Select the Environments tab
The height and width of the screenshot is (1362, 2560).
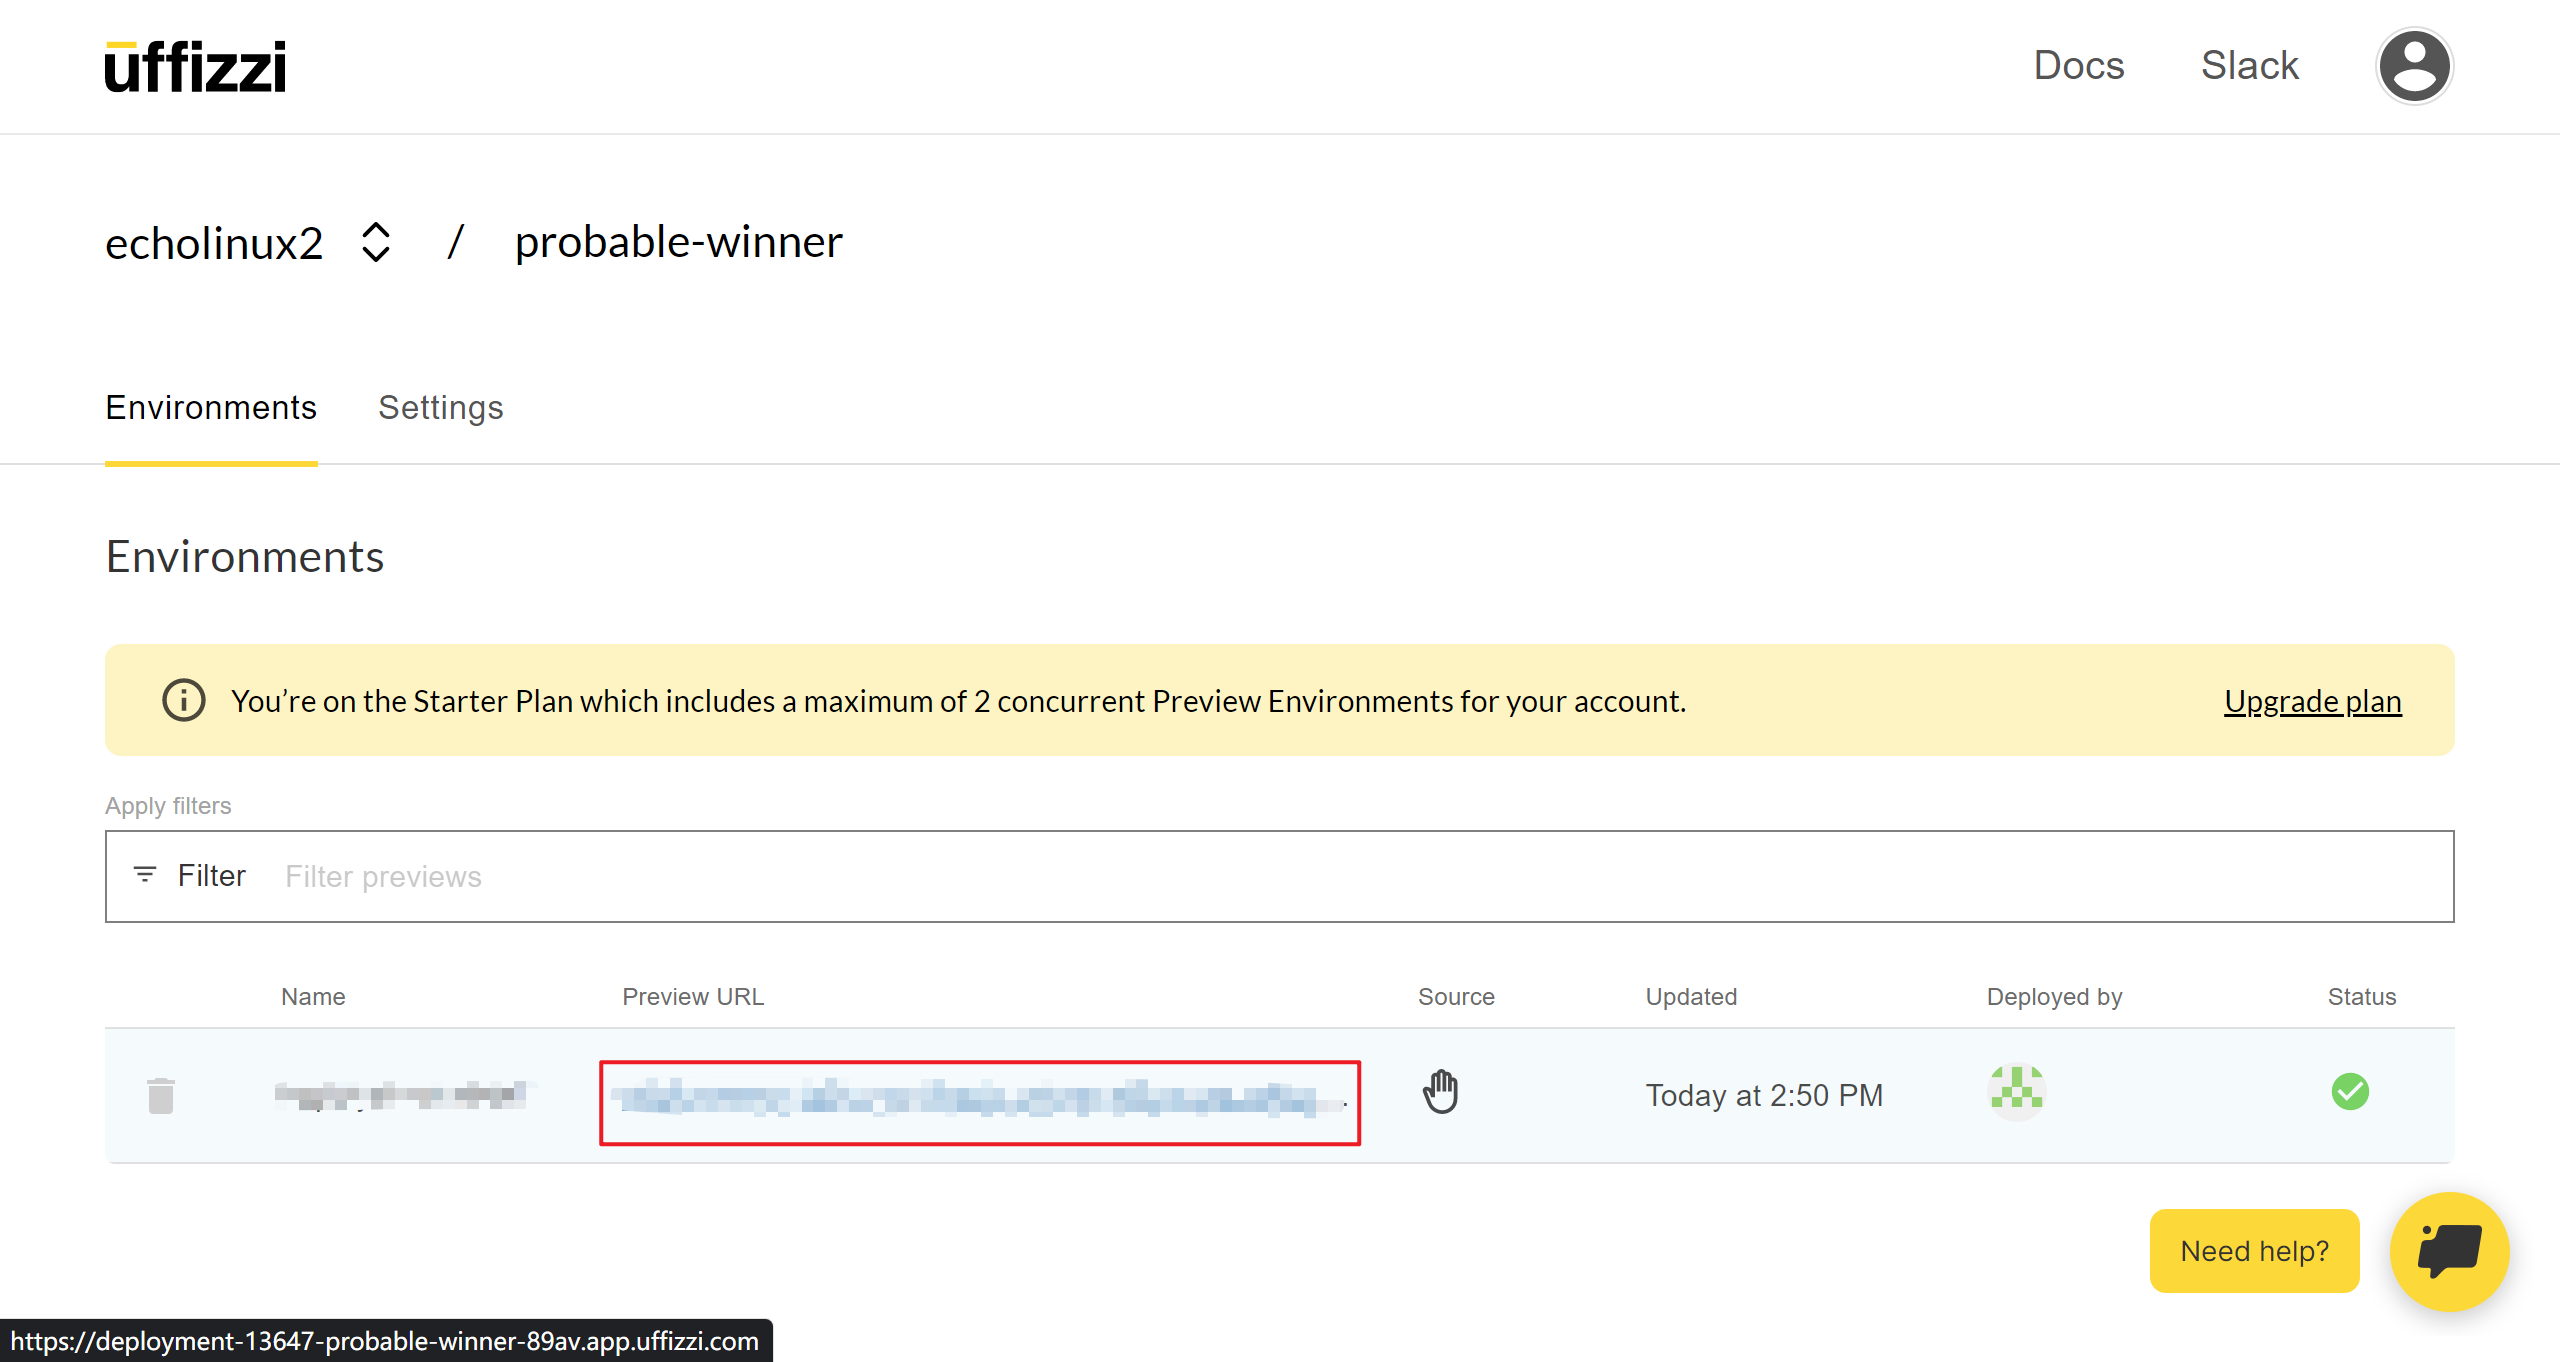(211, 408)
